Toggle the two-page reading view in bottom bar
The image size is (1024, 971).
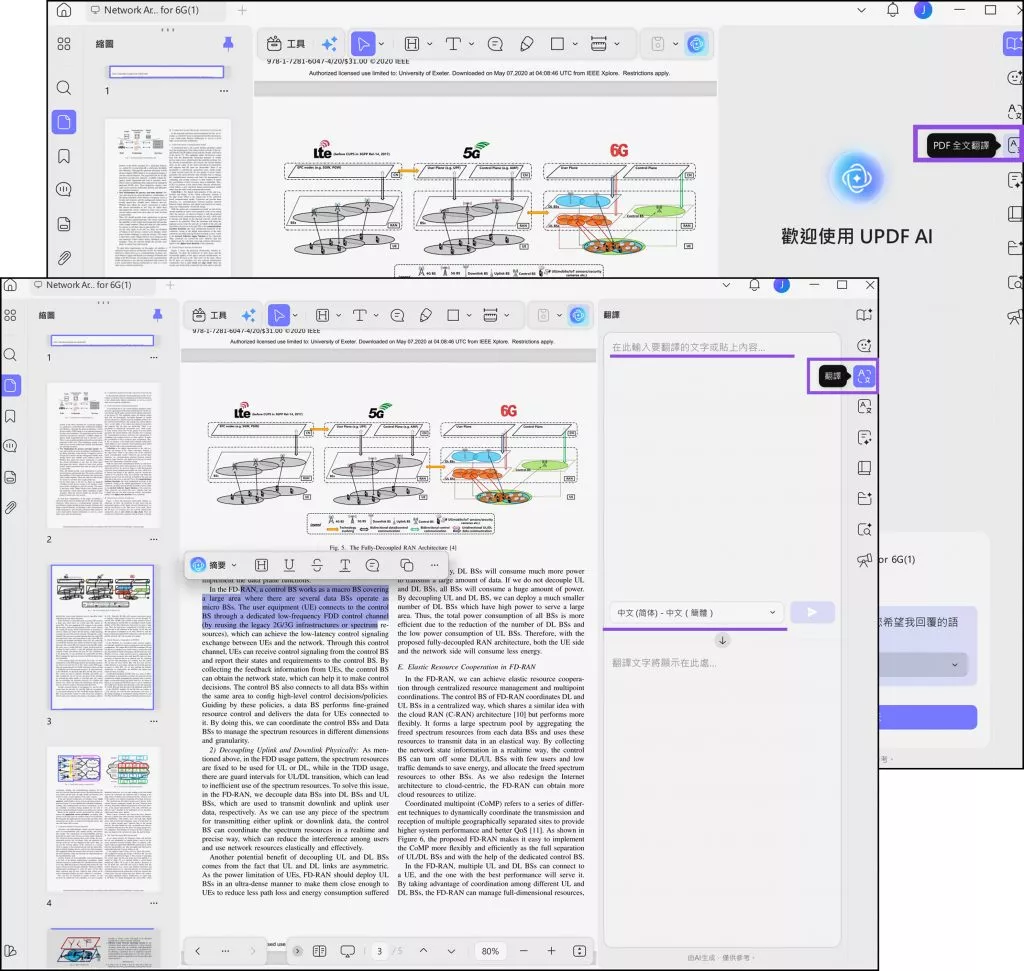point(319,951)
